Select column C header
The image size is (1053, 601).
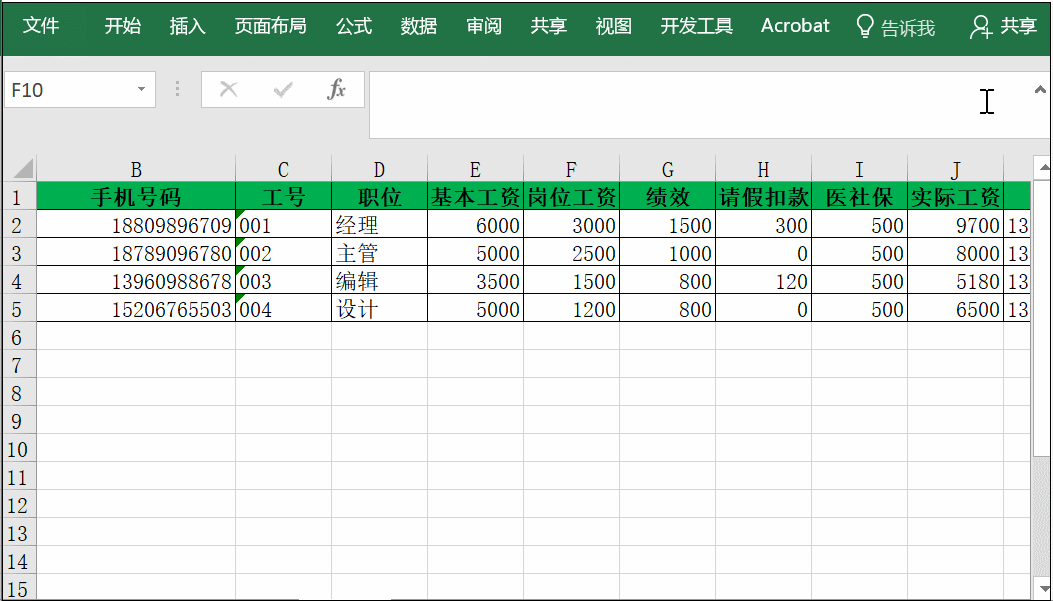click(x=283, y=169)
